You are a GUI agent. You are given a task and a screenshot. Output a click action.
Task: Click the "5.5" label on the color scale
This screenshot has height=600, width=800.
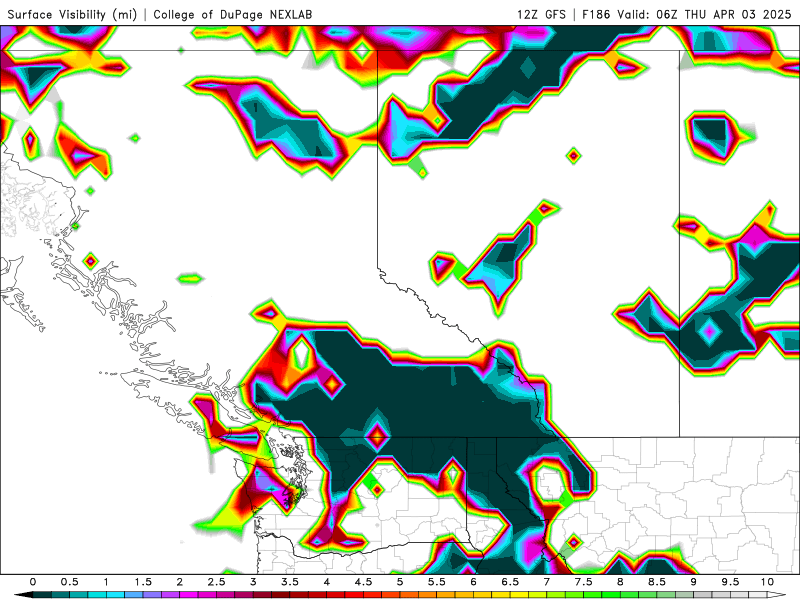[x=437, y=582]
